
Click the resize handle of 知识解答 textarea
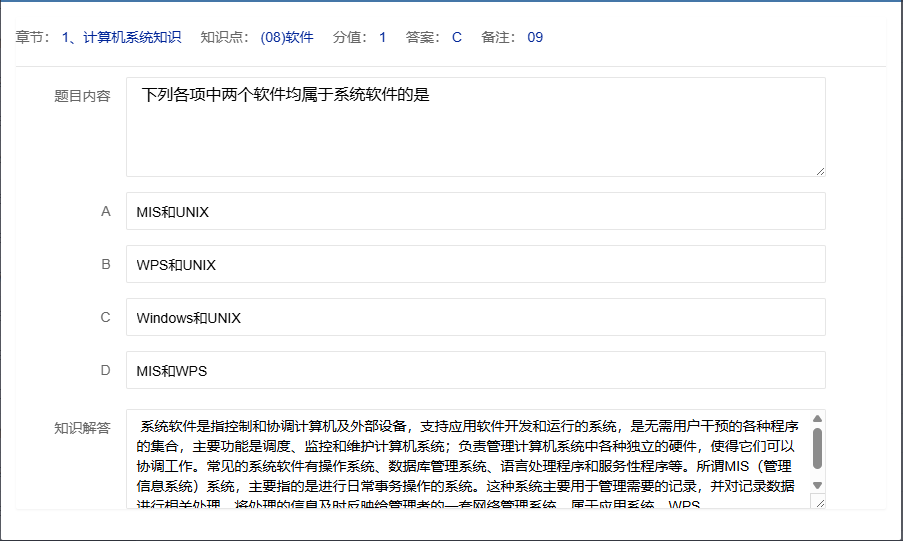click(820, 503)
